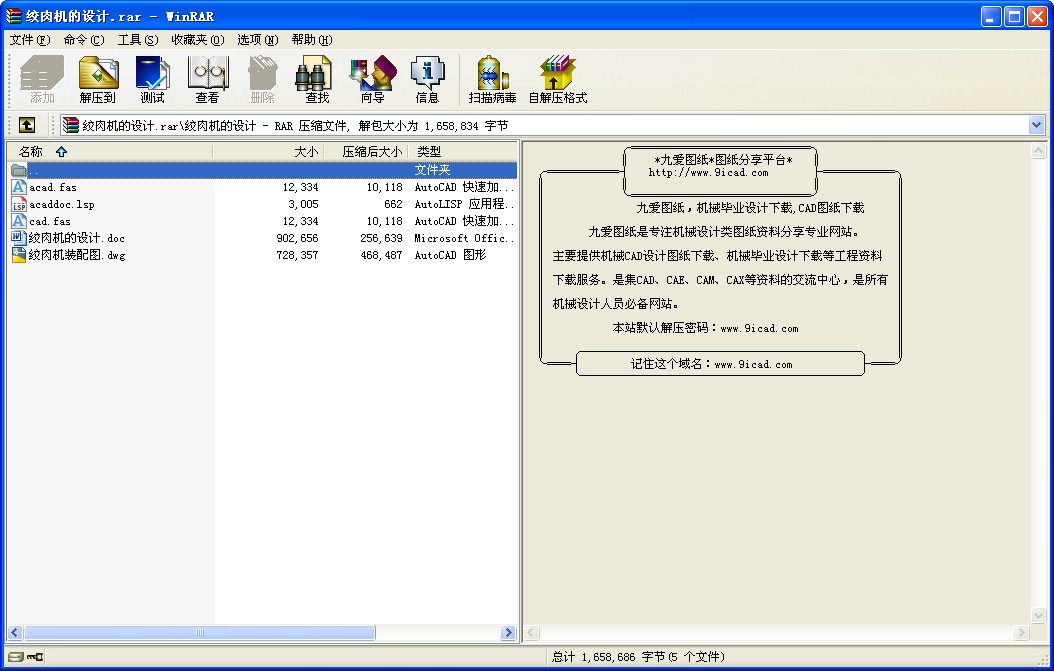Image resolution: width=1054 pixels, height=671 pixels.
Task: Click the comment pane scroll right arrow
Action: tap(1021, 633)
